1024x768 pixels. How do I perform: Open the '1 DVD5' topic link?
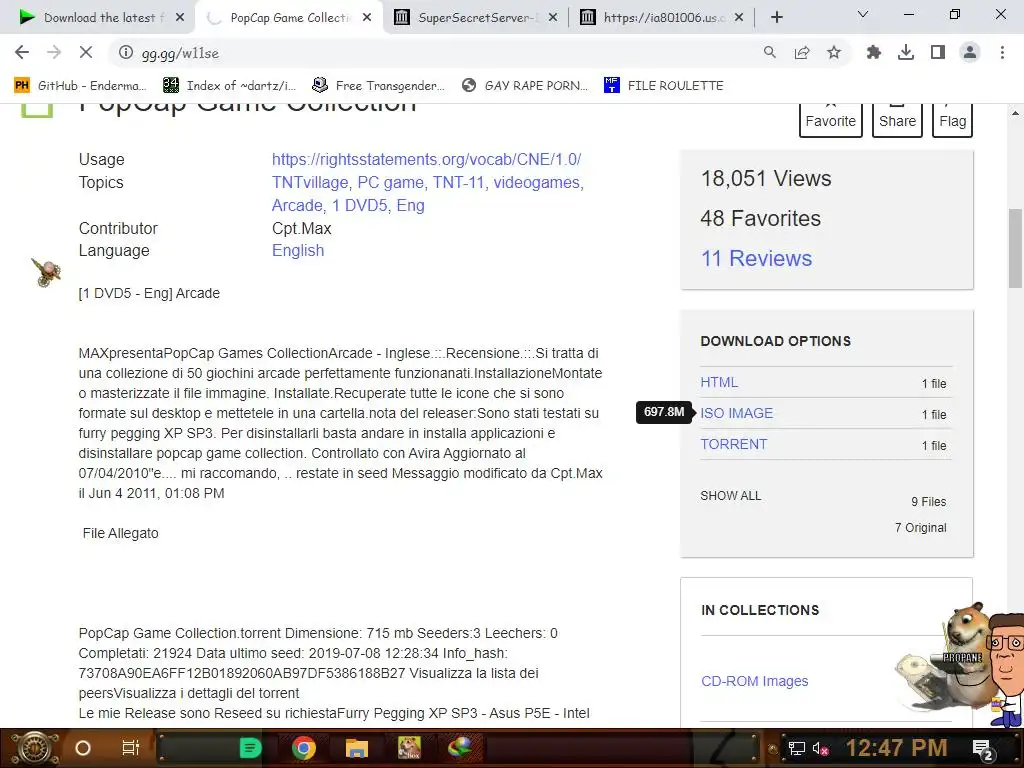[360, 205]
